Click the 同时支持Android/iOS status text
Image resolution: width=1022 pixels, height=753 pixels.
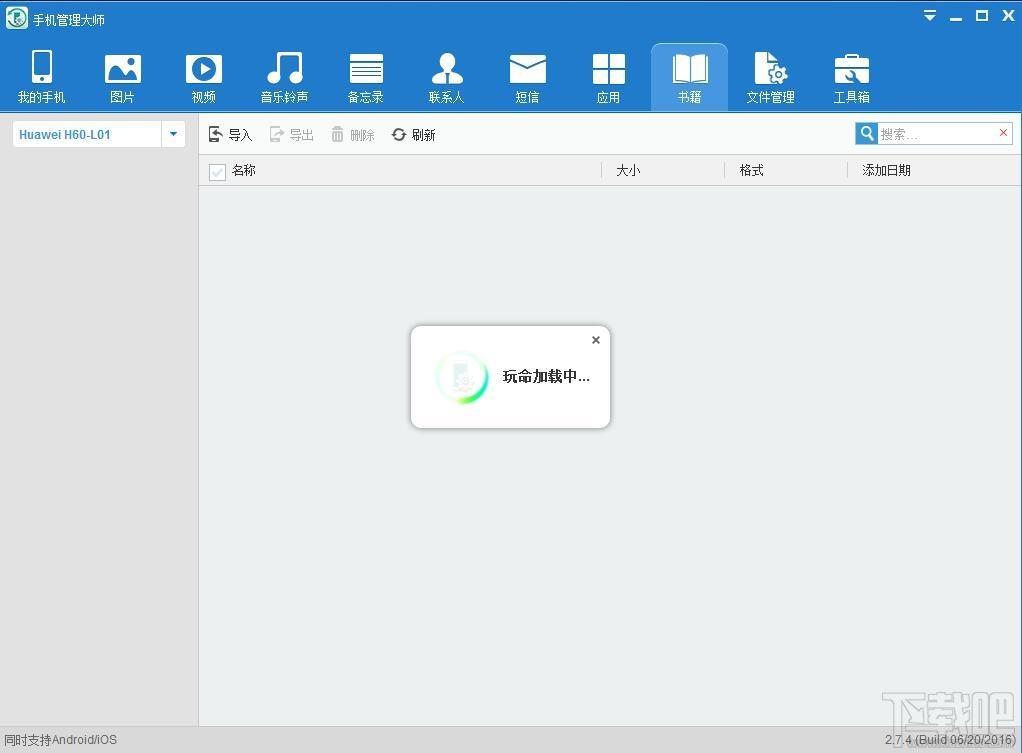[61, 740]
